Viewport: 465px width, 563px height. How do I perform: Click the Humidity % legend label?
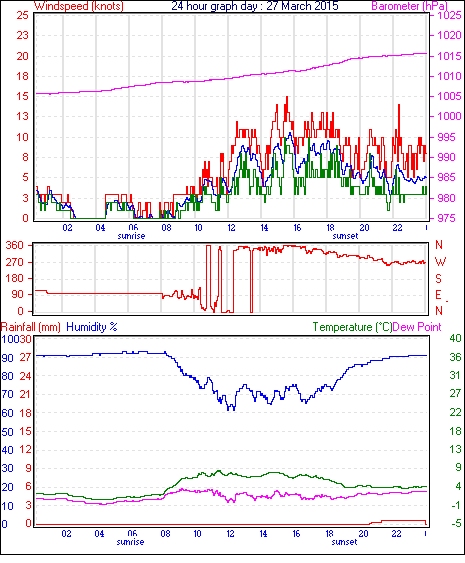click(92, 327)
